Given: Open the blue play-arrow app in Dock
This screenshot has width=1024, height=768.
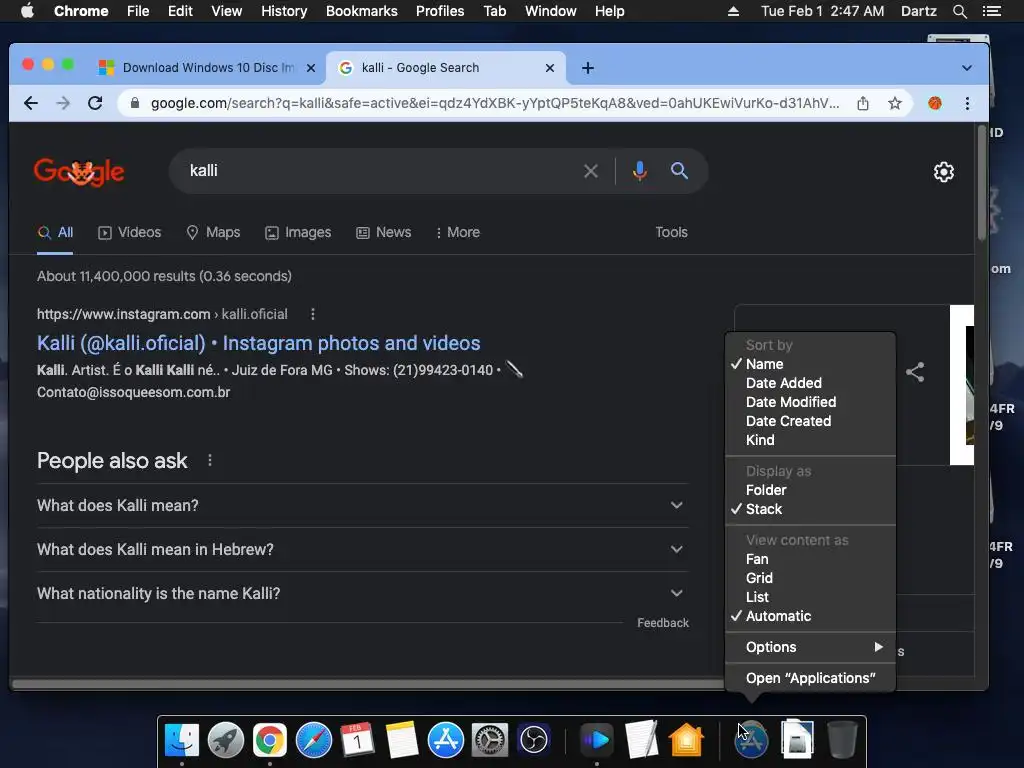Looking at the screenshot, I should coord(596,740).
